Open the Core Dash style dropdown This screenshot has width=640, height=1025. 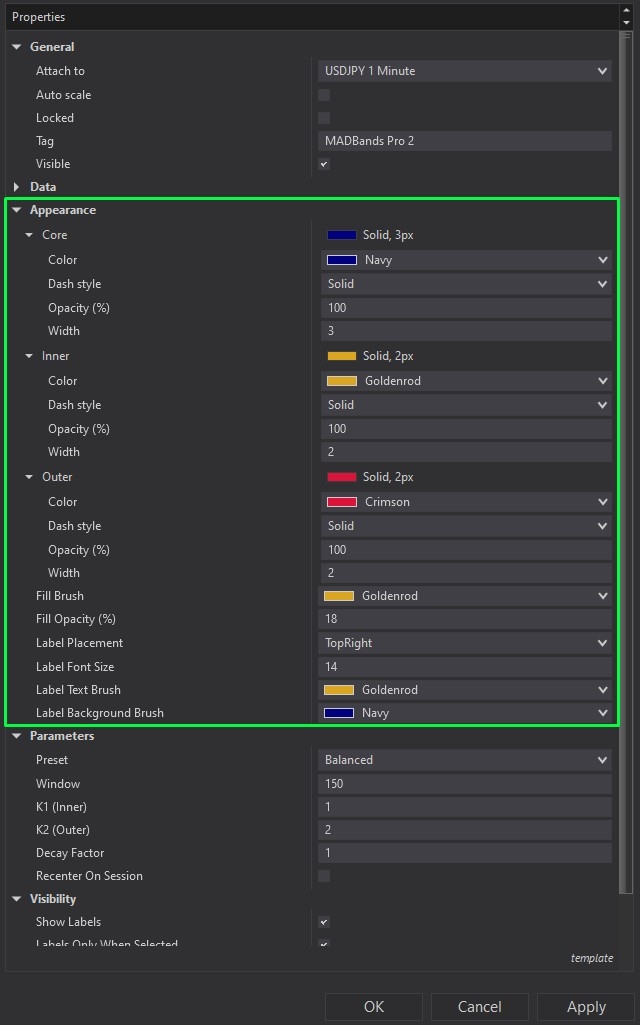coord(465,283)
